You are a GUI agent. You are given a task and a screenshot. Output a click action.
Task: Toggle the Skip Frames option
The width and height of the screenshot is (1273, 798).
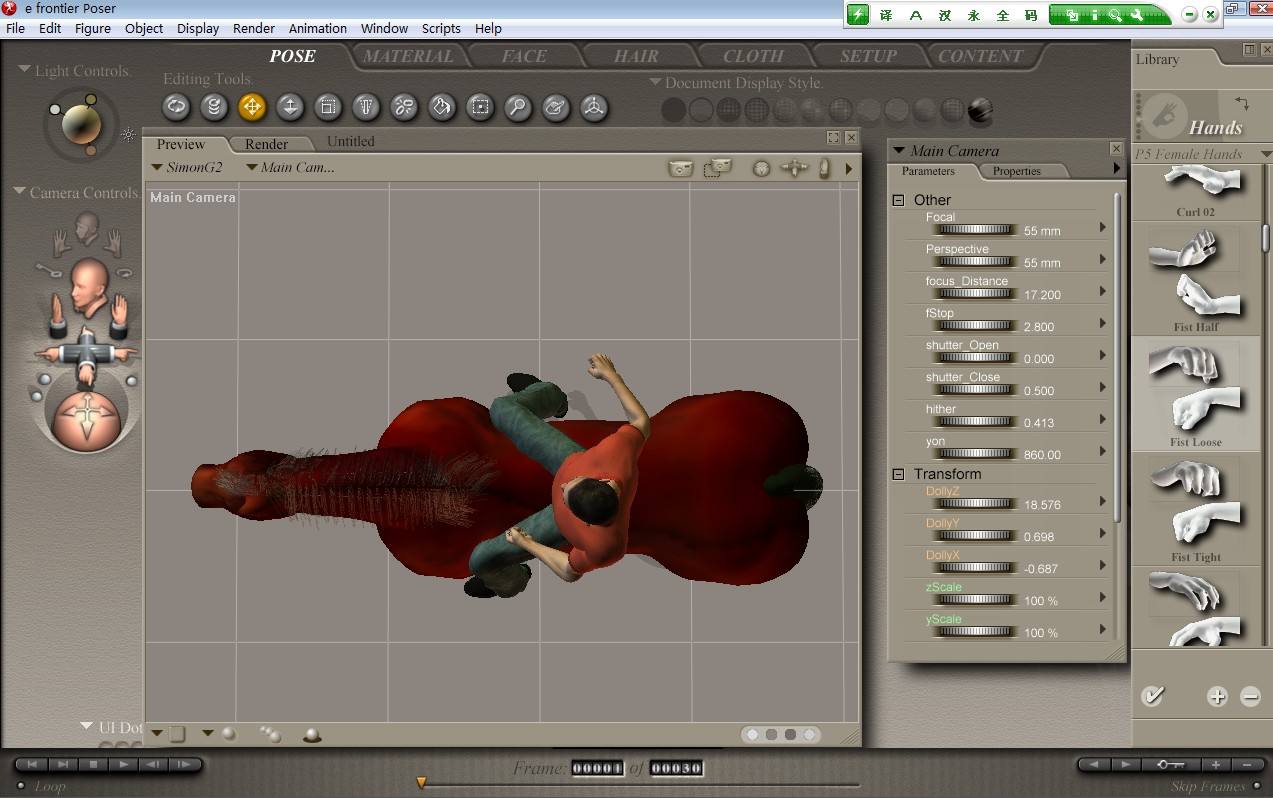point(1256,786)
